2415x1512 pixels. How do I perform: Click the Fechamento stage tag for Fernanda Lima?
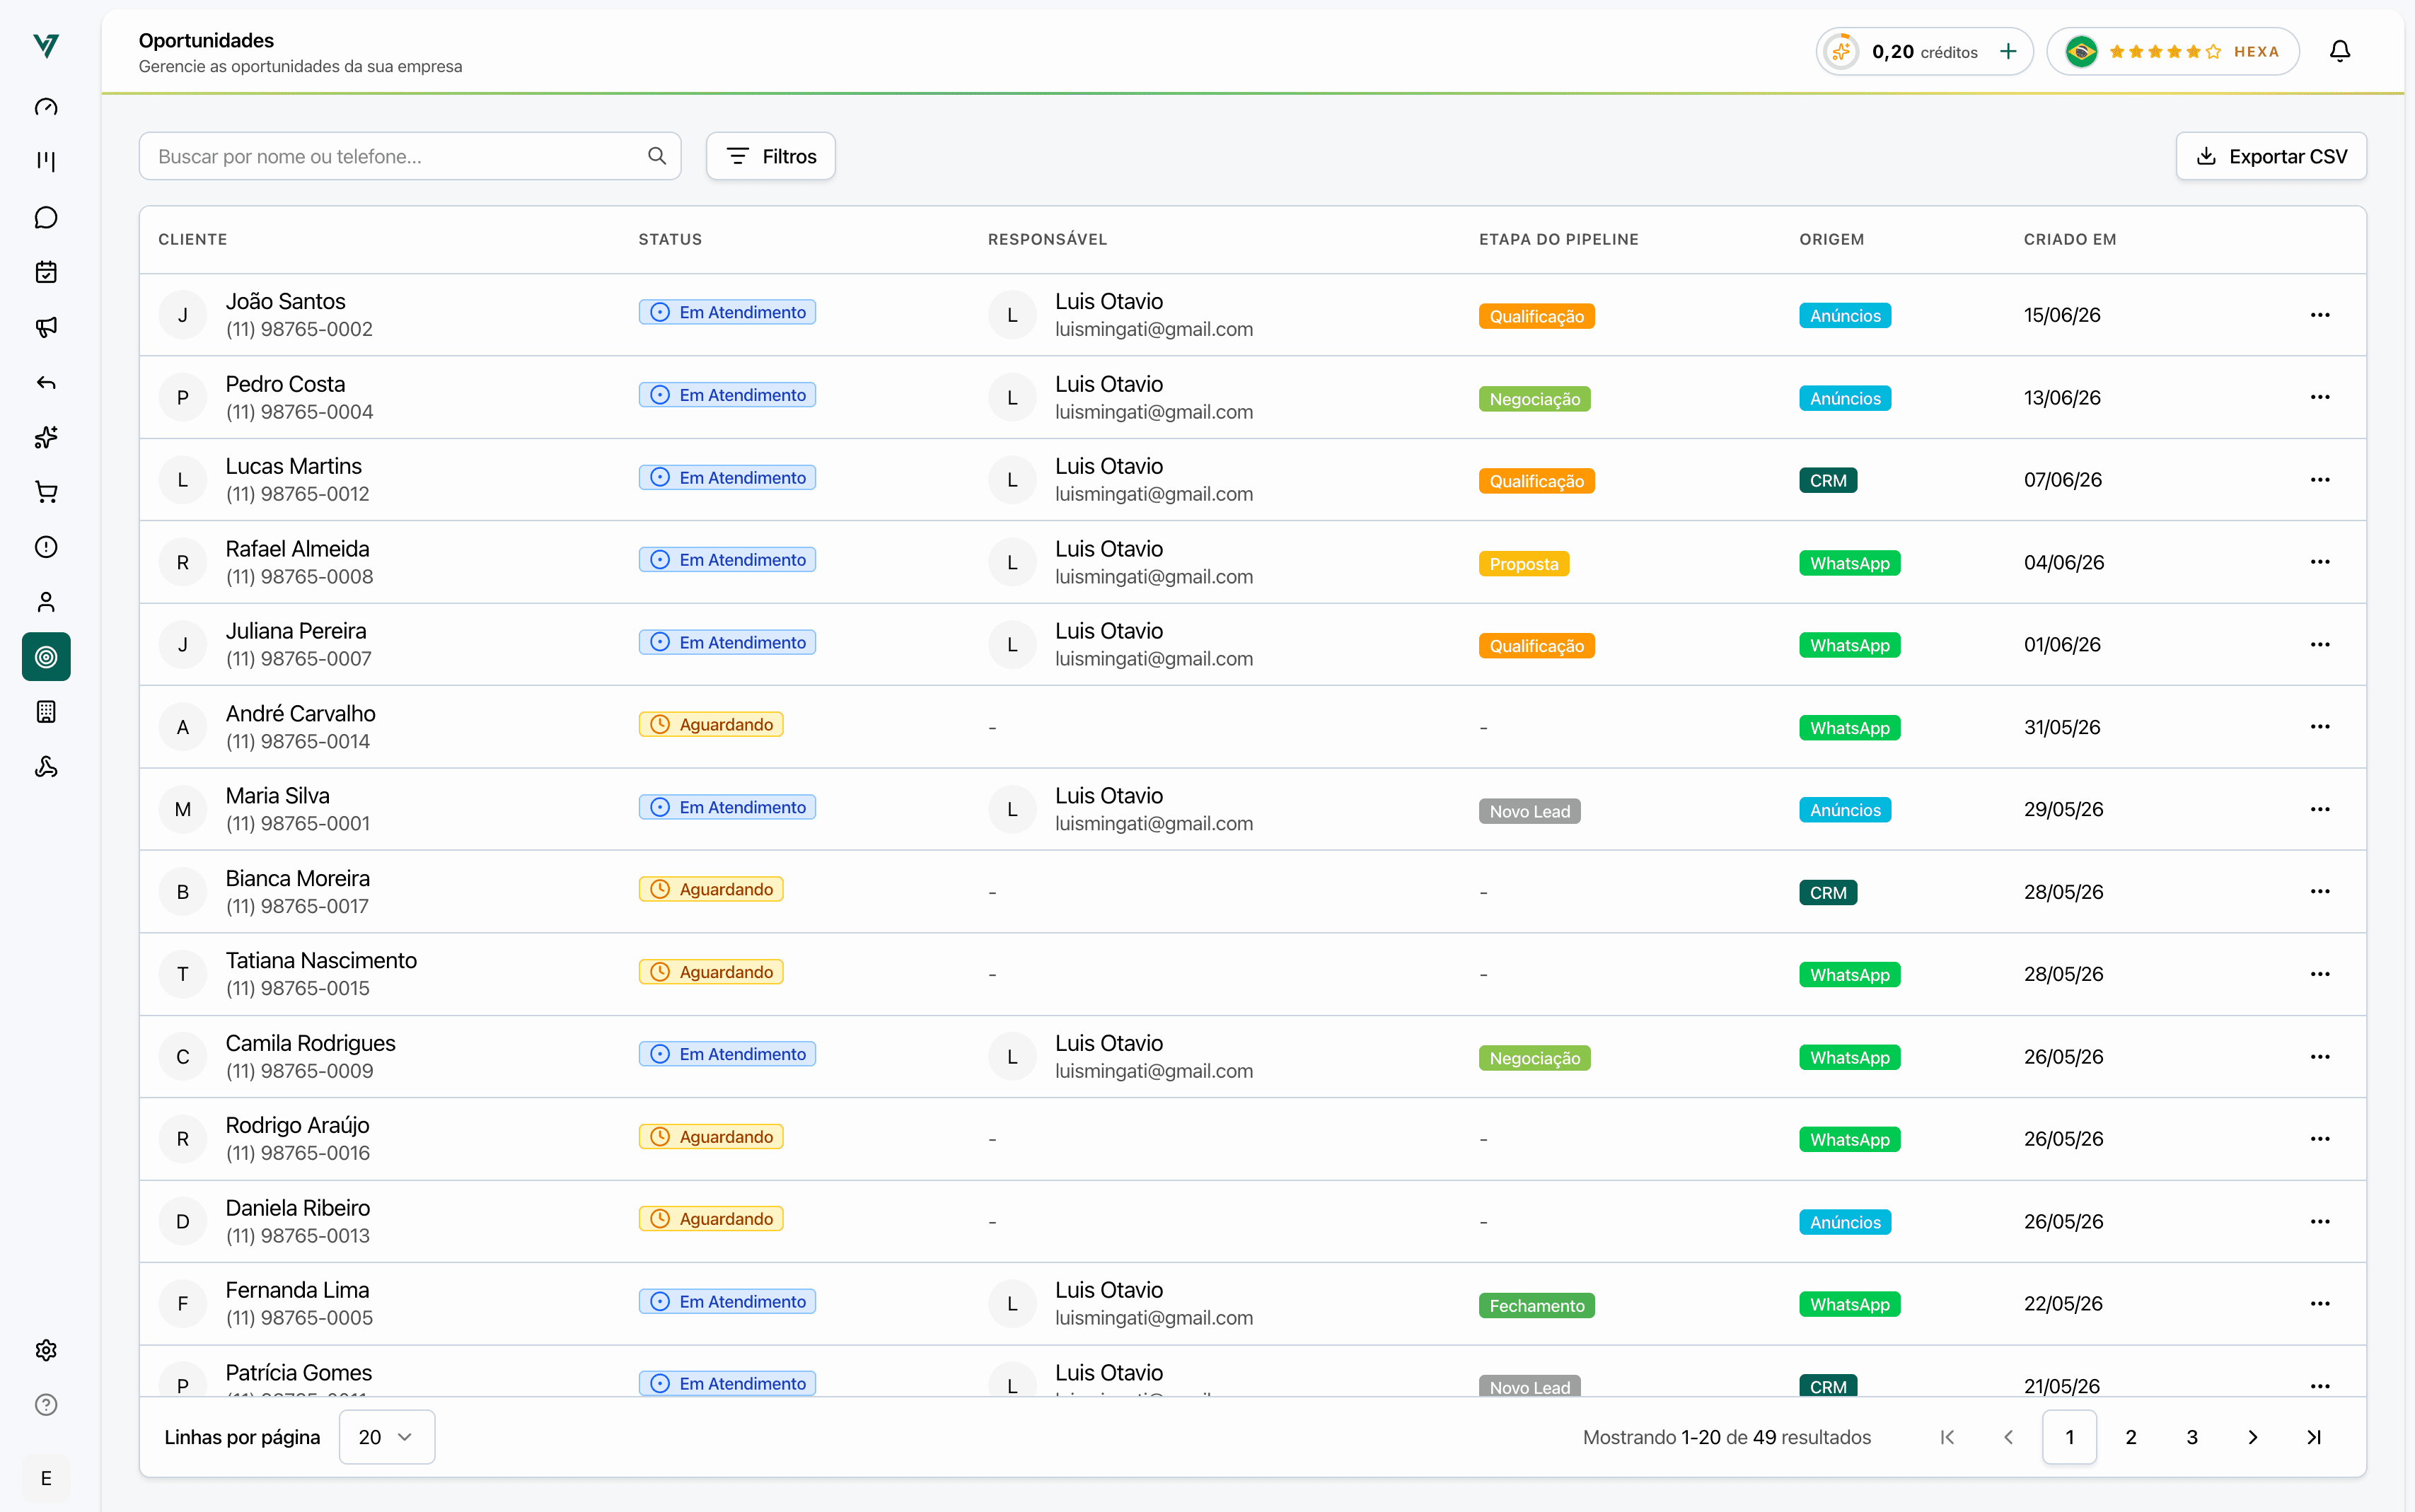pos(1537,1305)
